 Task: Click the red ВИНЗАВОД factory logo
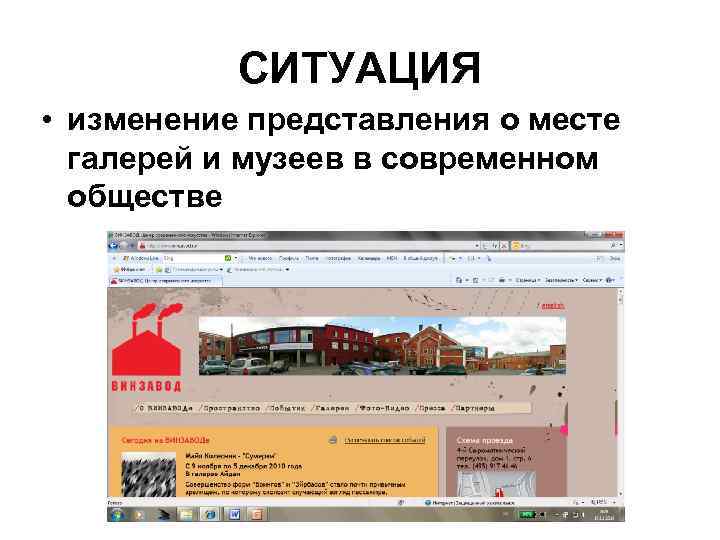point(147,348)
